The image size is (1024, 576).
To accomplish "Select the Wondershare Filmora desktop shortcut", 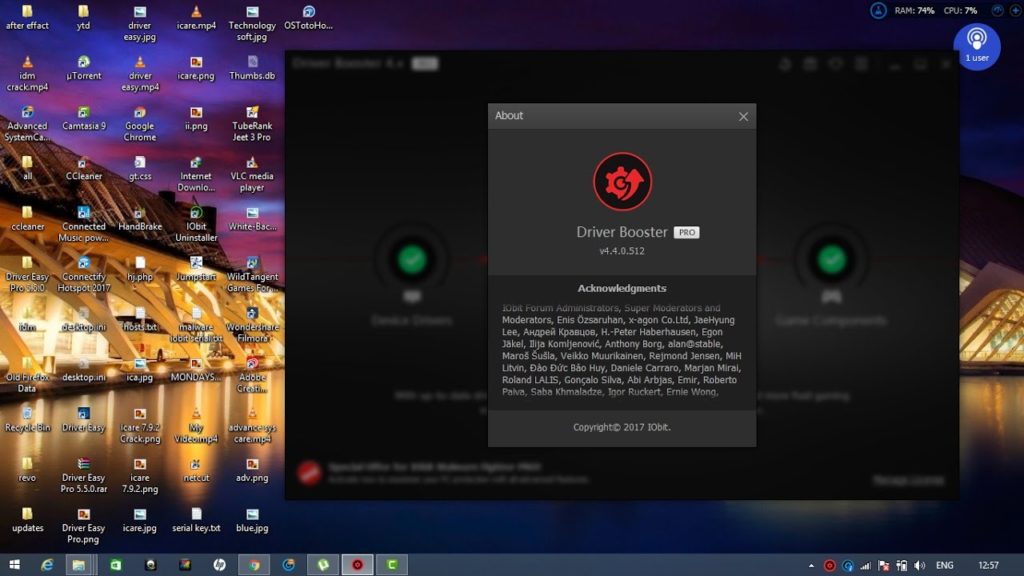I will point(252,325).
